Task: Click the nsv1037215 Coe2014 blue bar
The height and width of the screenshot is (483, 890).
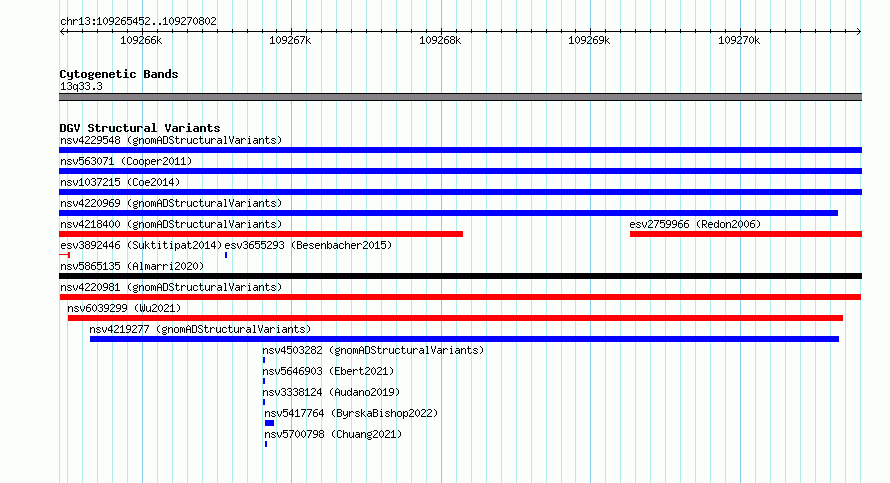Action: point(460,192)
